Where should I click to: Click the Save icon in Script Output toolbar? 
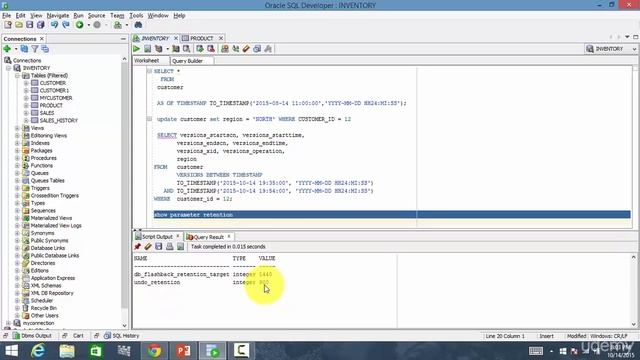click(x=159, y=247)
